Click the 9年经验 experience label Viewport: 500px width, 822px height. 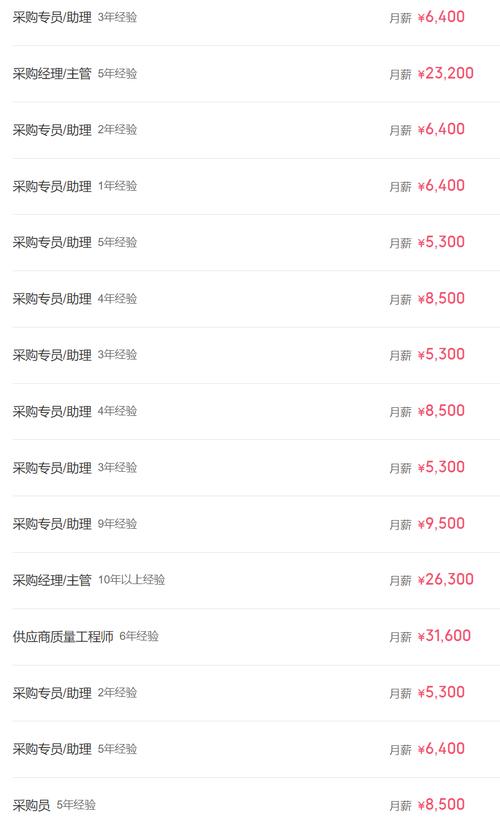(x=117, y=524)
